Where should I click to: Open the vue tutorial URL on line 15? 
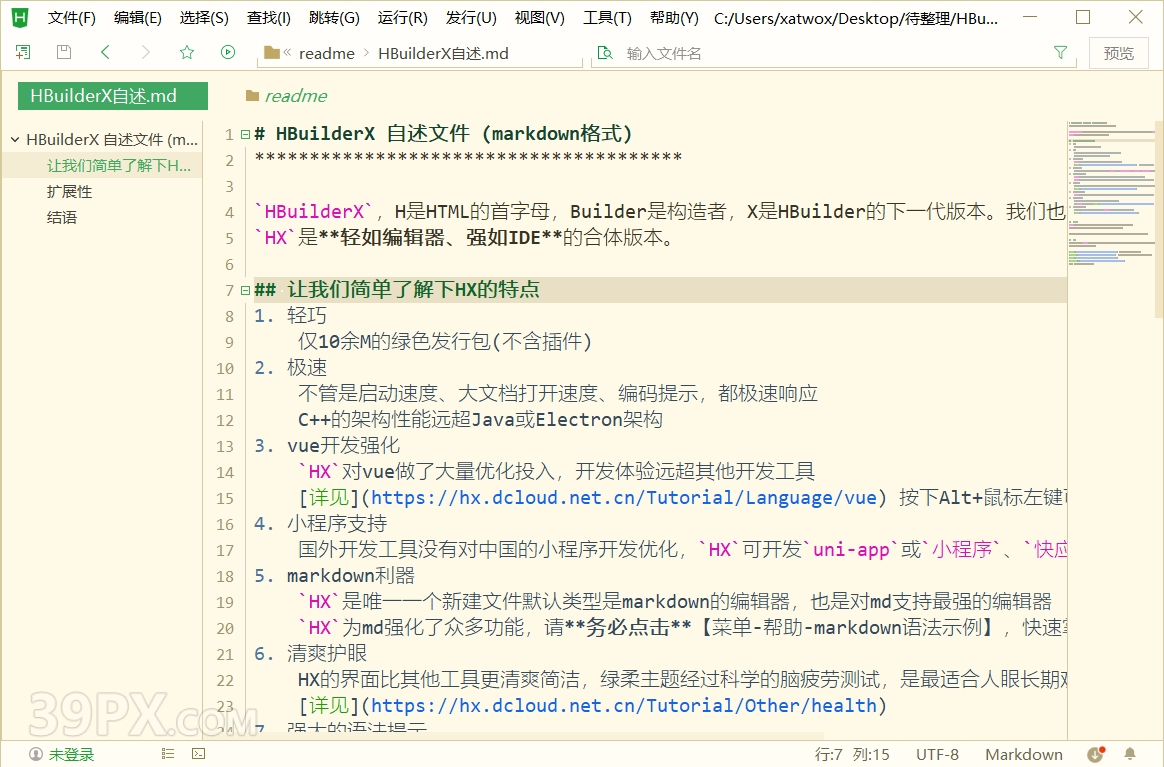(624, 497)
